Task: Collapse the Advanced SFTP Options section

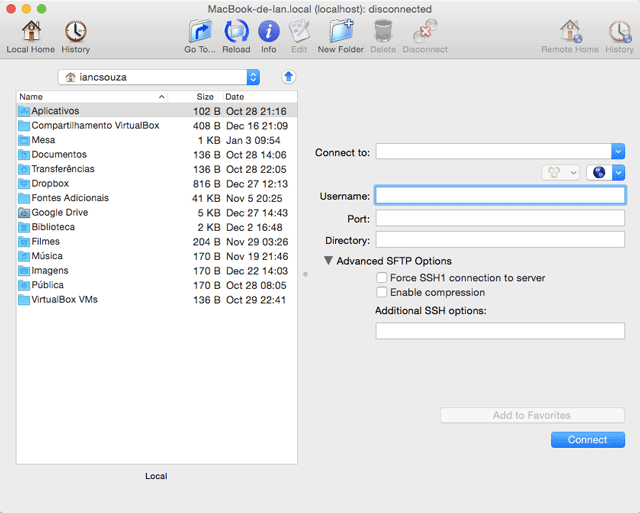Action: pos(328,261)
